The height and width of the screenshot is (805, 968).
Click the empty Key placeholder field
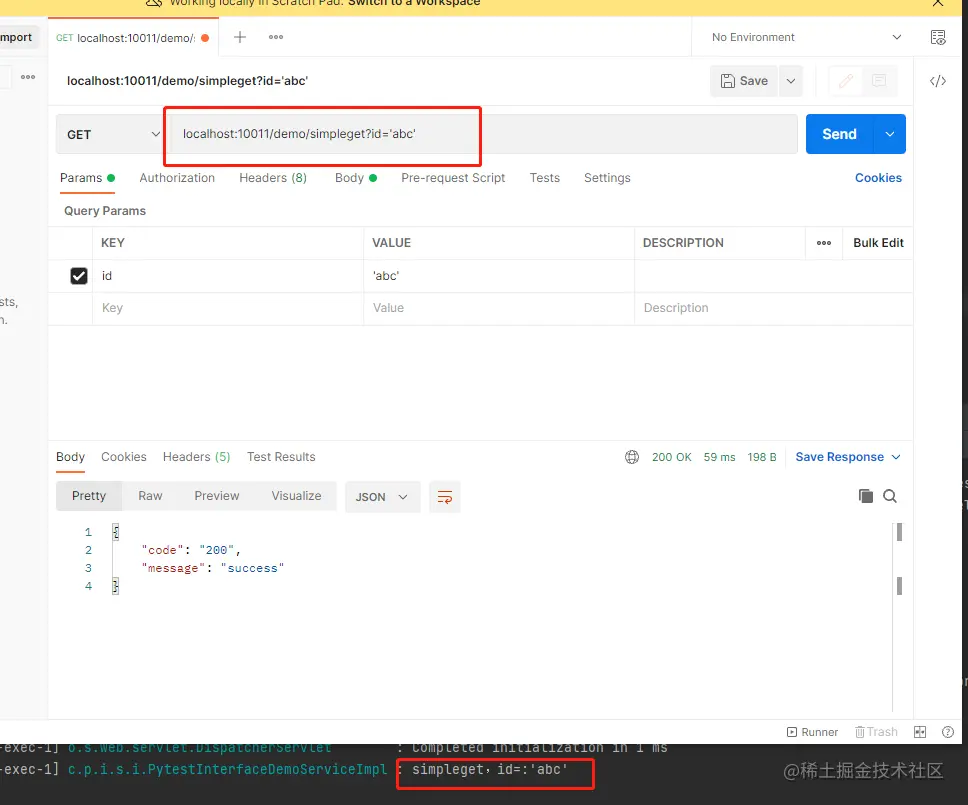[228, 308]
